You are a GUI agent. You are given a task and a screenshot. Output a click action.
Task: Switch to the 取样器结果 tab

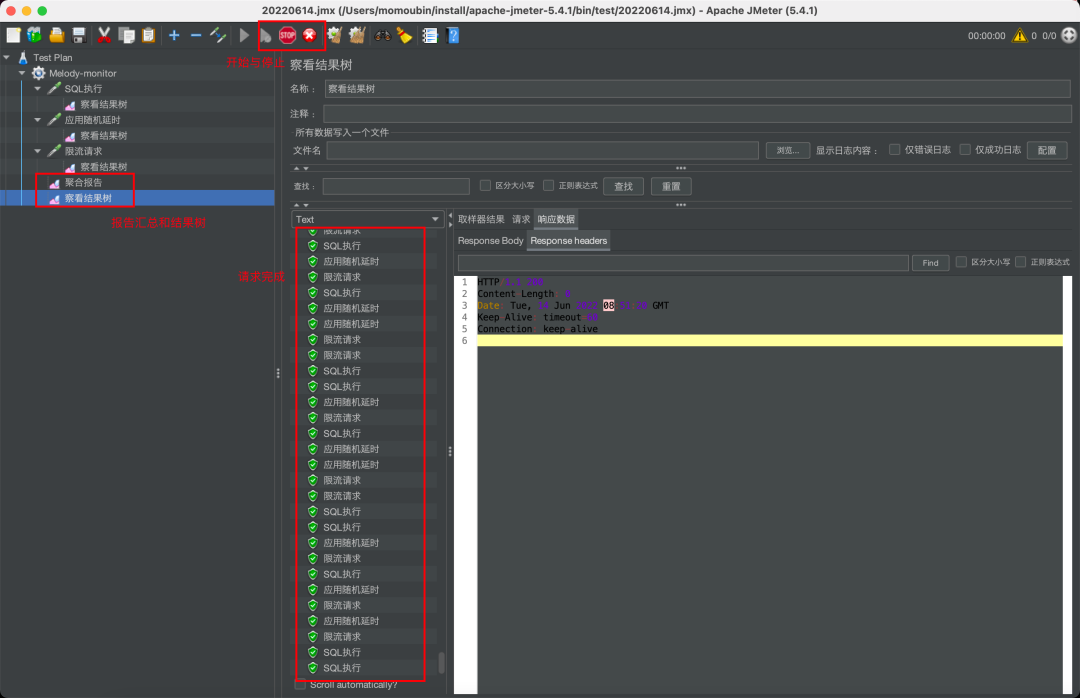(x=481, y=219)
